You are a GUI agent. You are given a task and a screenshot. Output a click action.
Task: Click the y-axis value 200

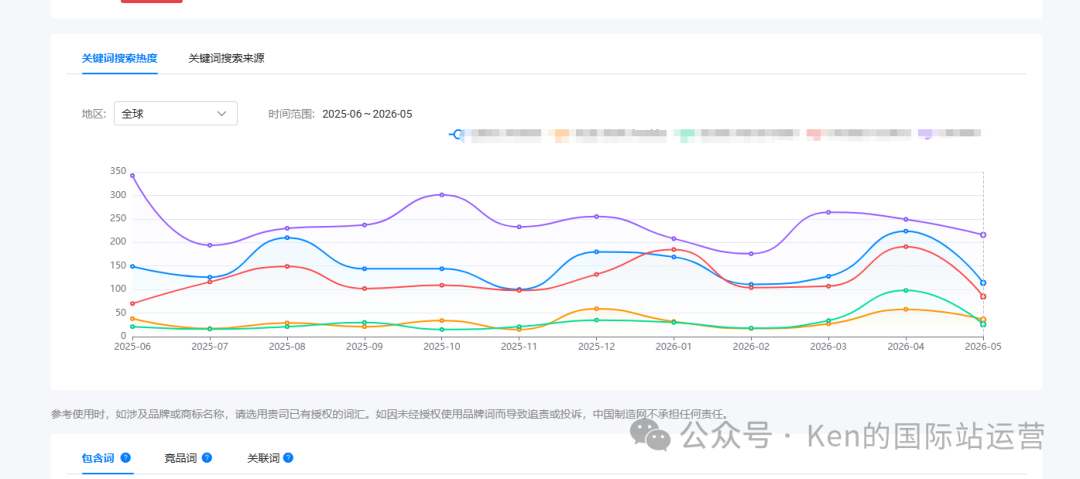[x=118, y=242]
